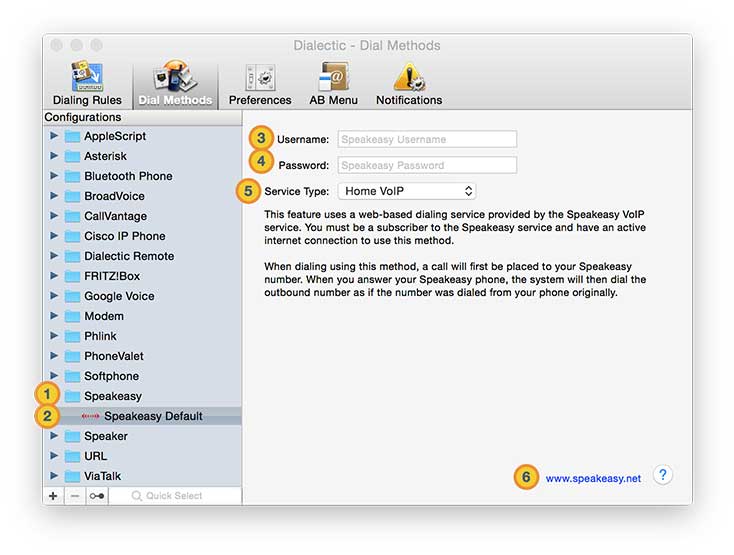Screen dimensions: 734x555
Task: Click the red Speakeasy Default connection icon
Action: coord(90,416)
